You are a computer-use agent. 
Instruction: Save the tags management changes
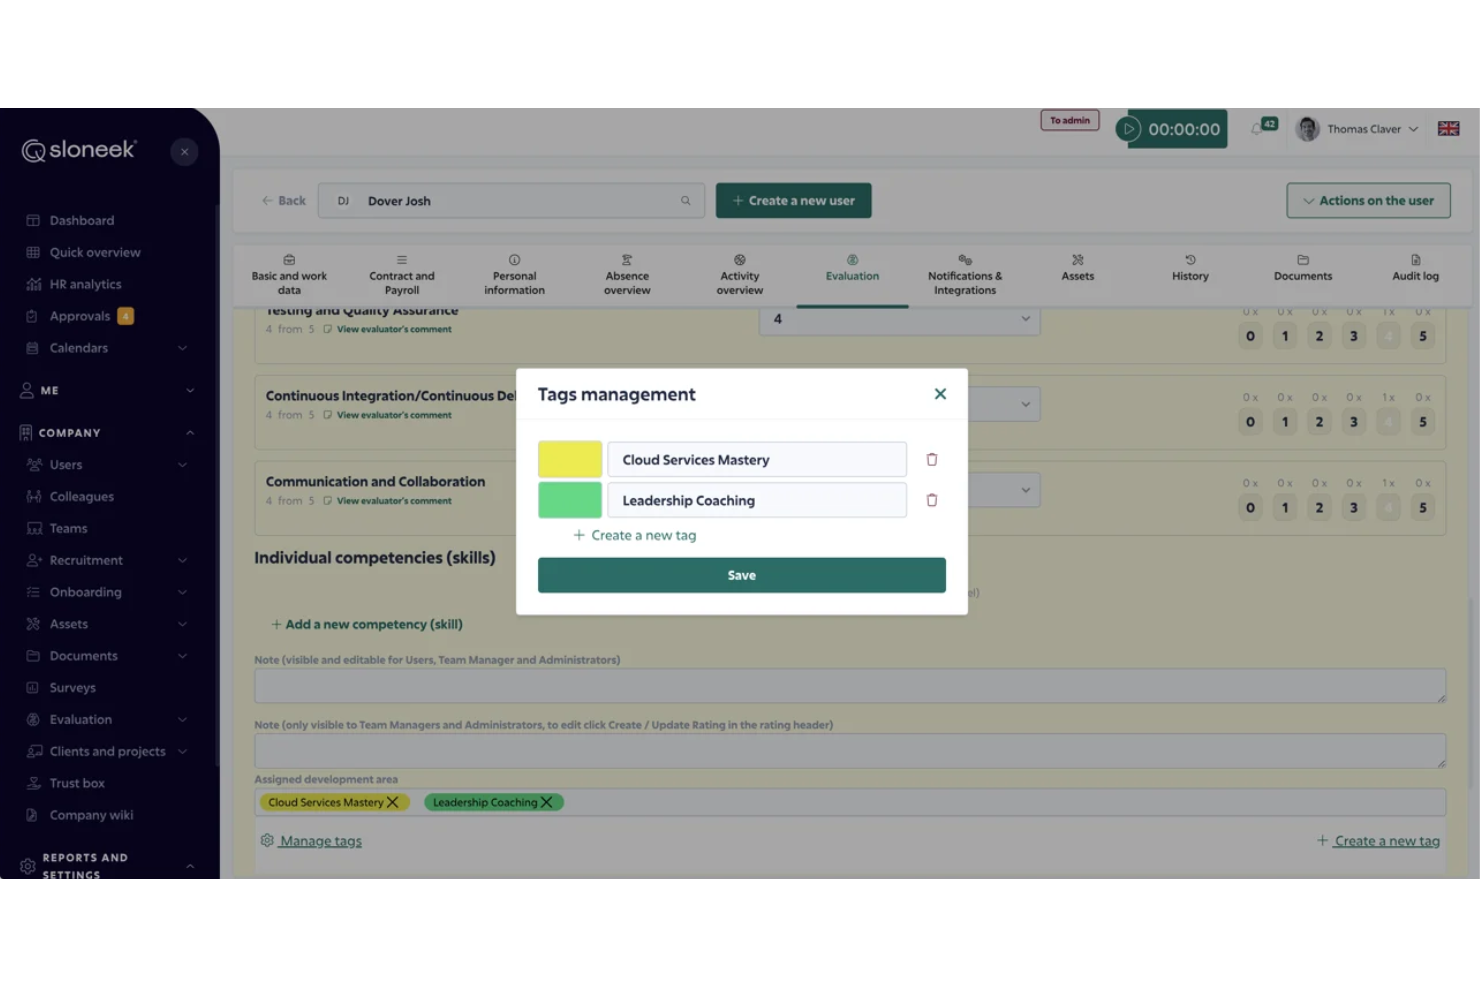point(741,574)
